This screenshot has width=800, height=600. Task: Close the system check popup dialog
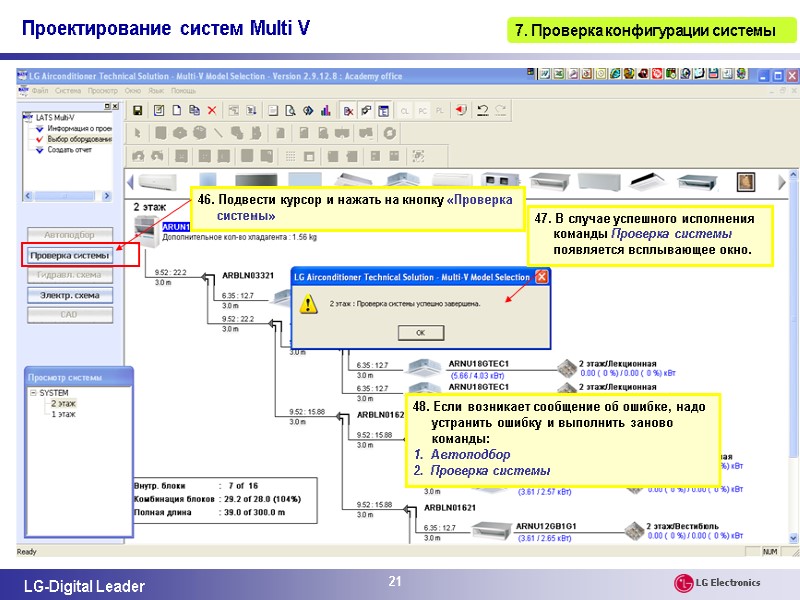[x=541, y=277]
